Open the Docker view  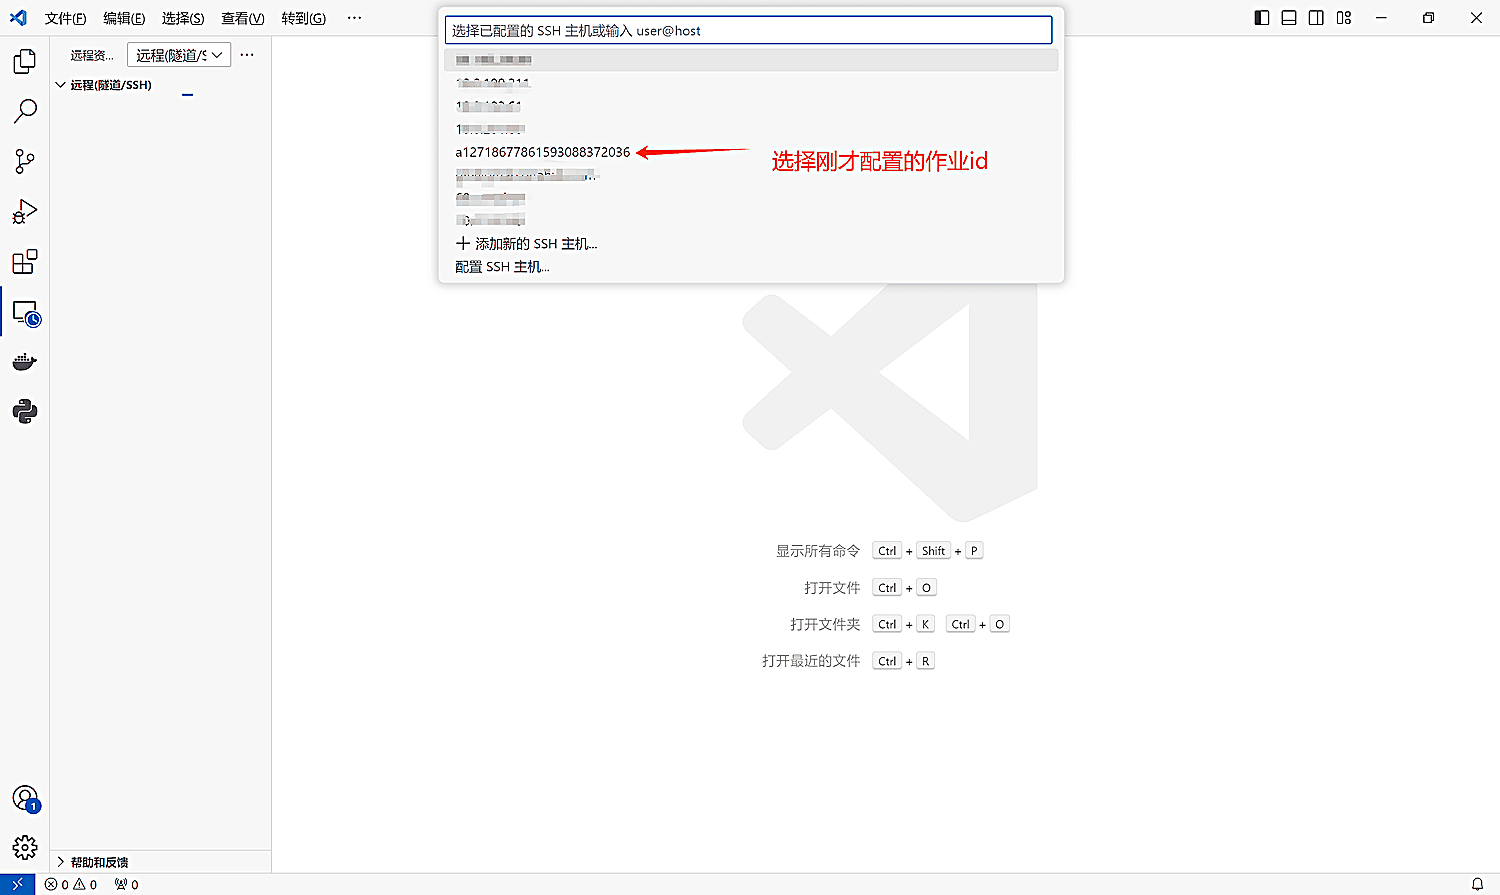(25, 362)
